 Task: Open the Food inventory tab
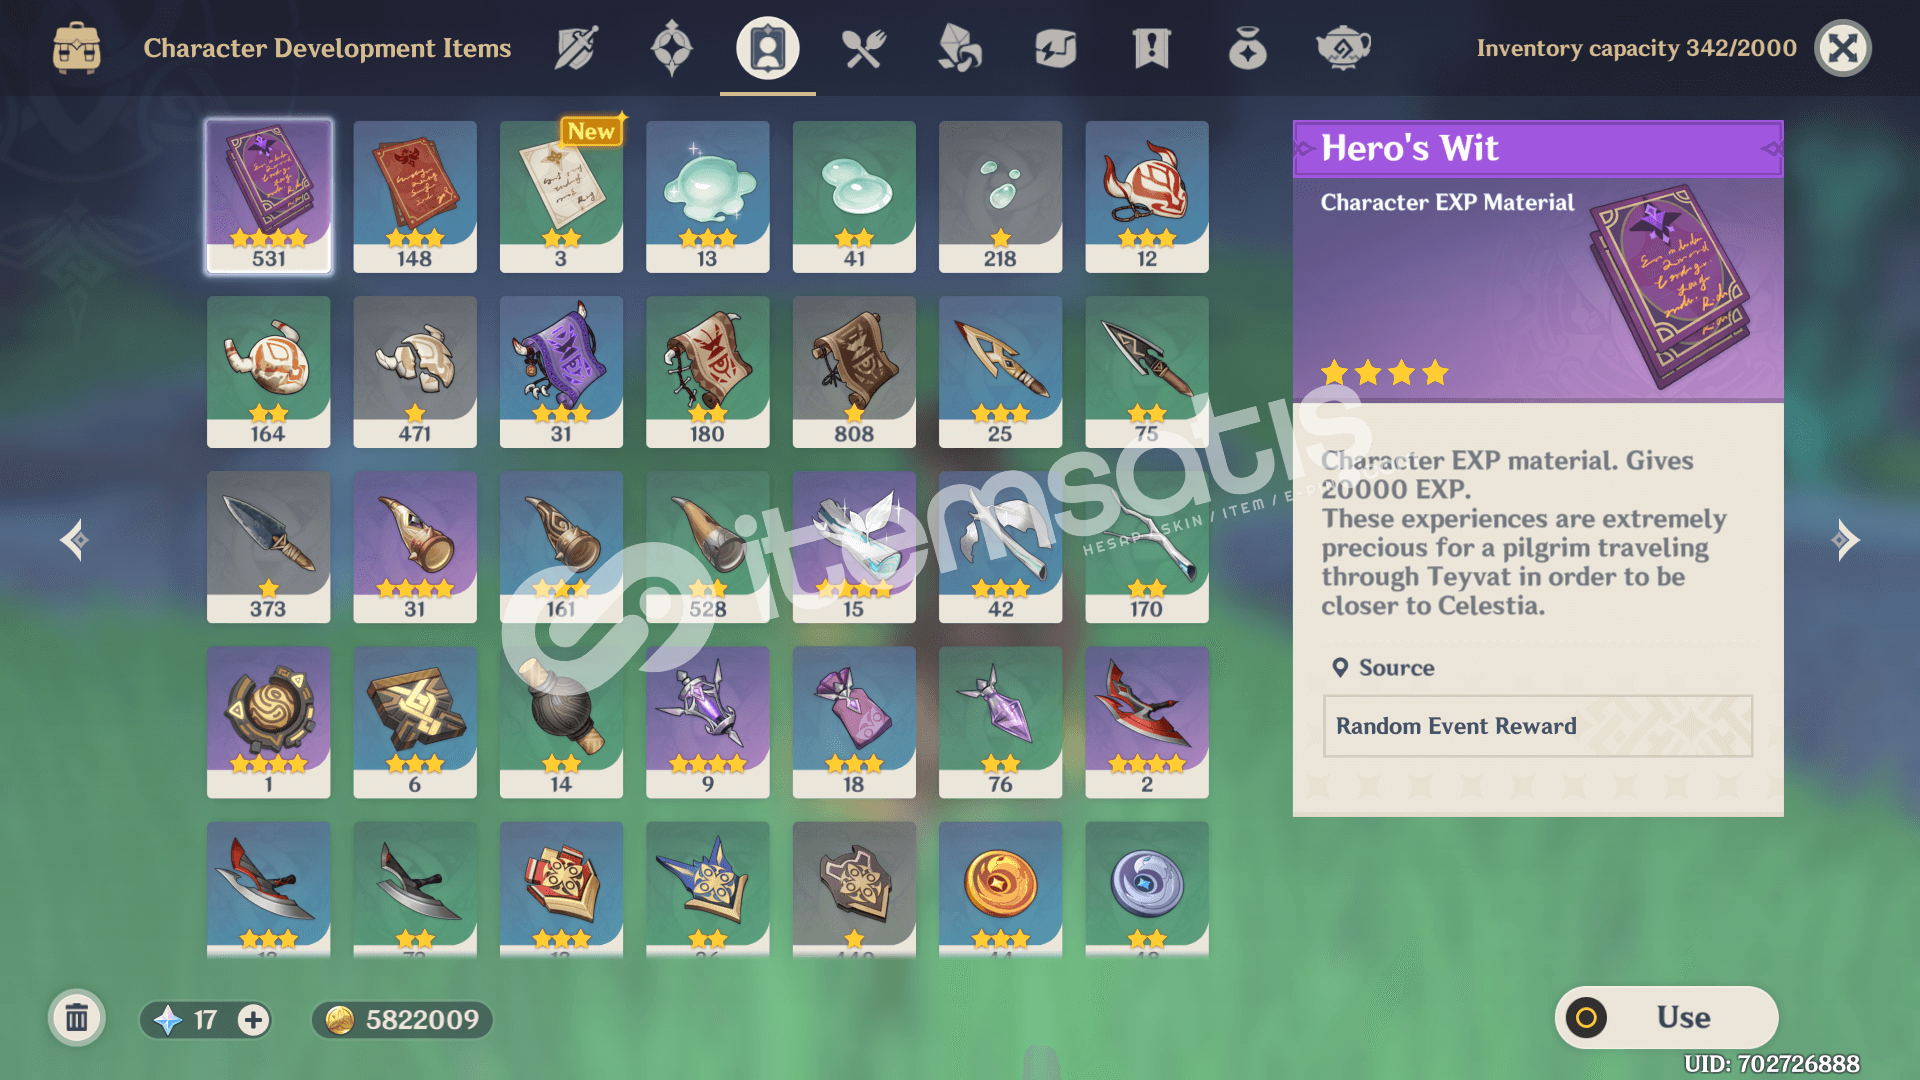click(864, 48)
